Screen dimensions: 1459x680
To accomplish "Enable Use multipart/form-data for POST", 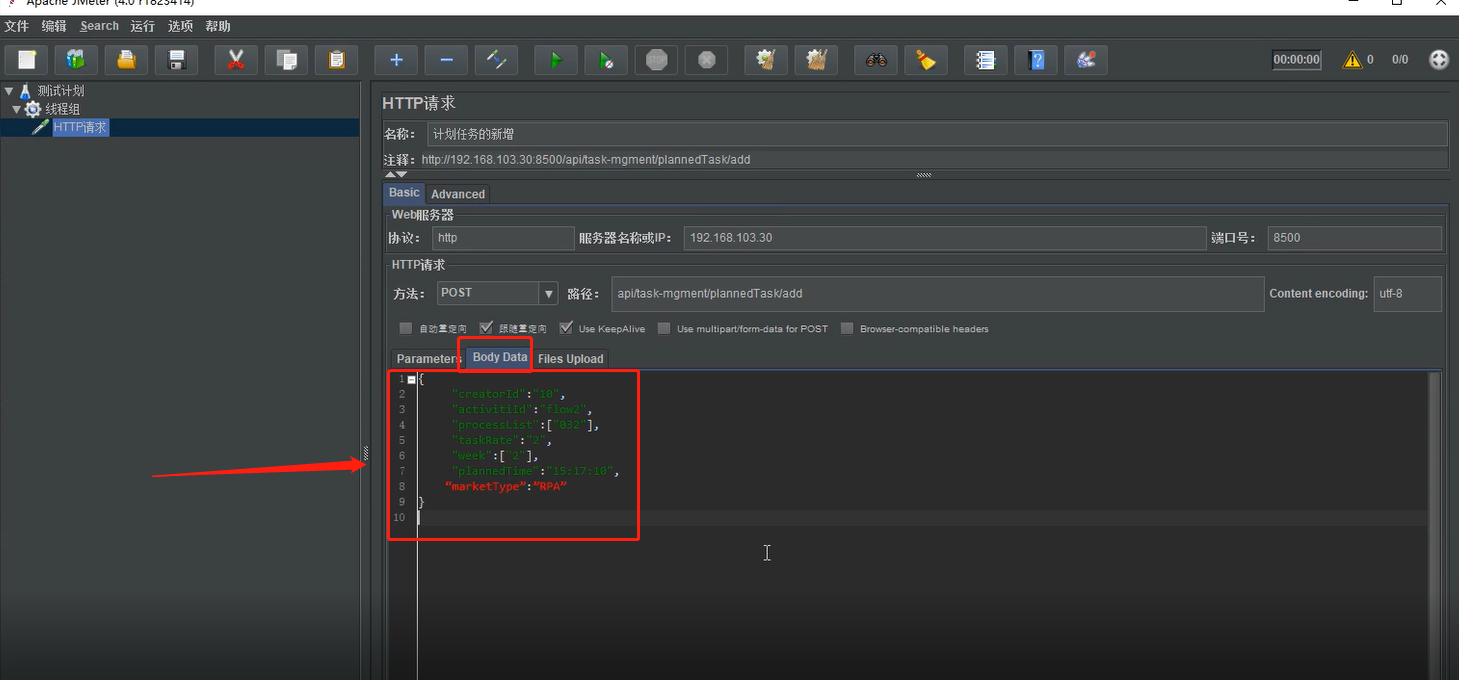I will 664,328.
